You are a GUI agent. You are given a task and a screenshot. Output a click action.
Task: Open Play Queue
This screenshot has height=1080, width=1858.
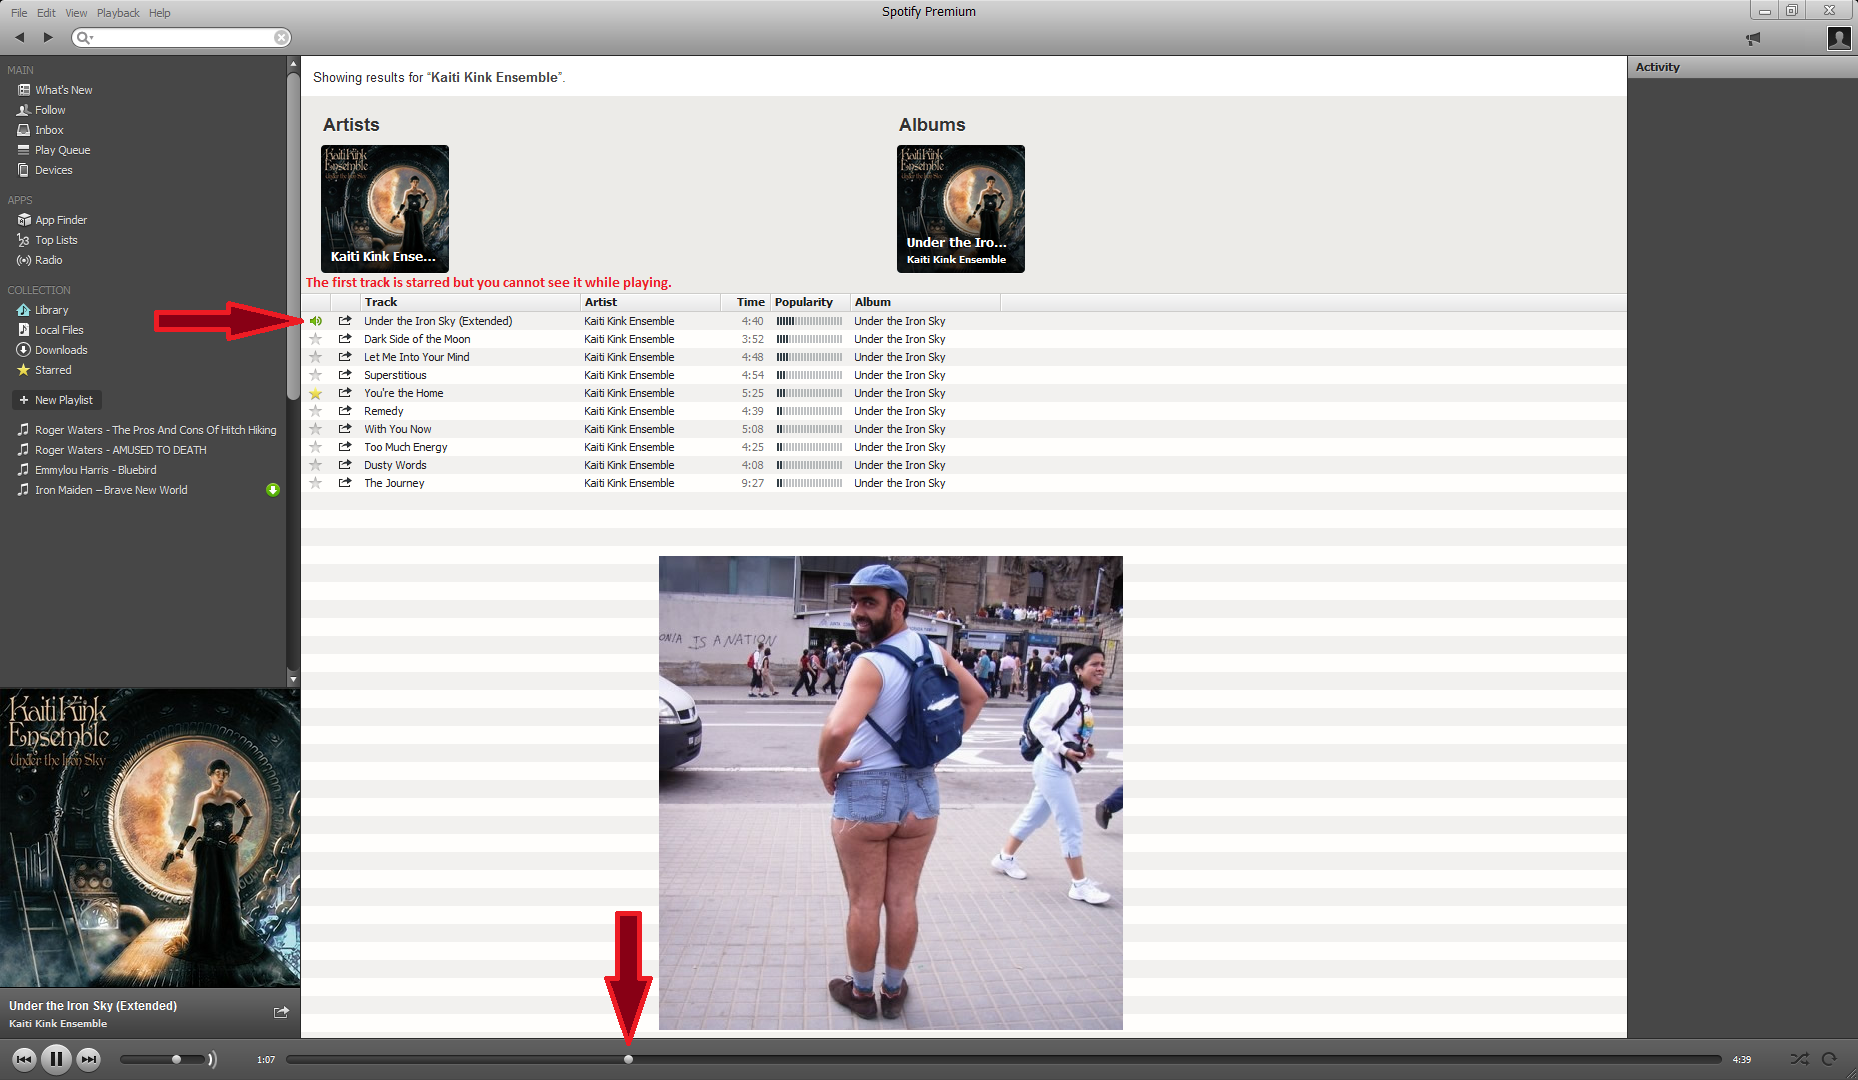click(x=62, y=150)
